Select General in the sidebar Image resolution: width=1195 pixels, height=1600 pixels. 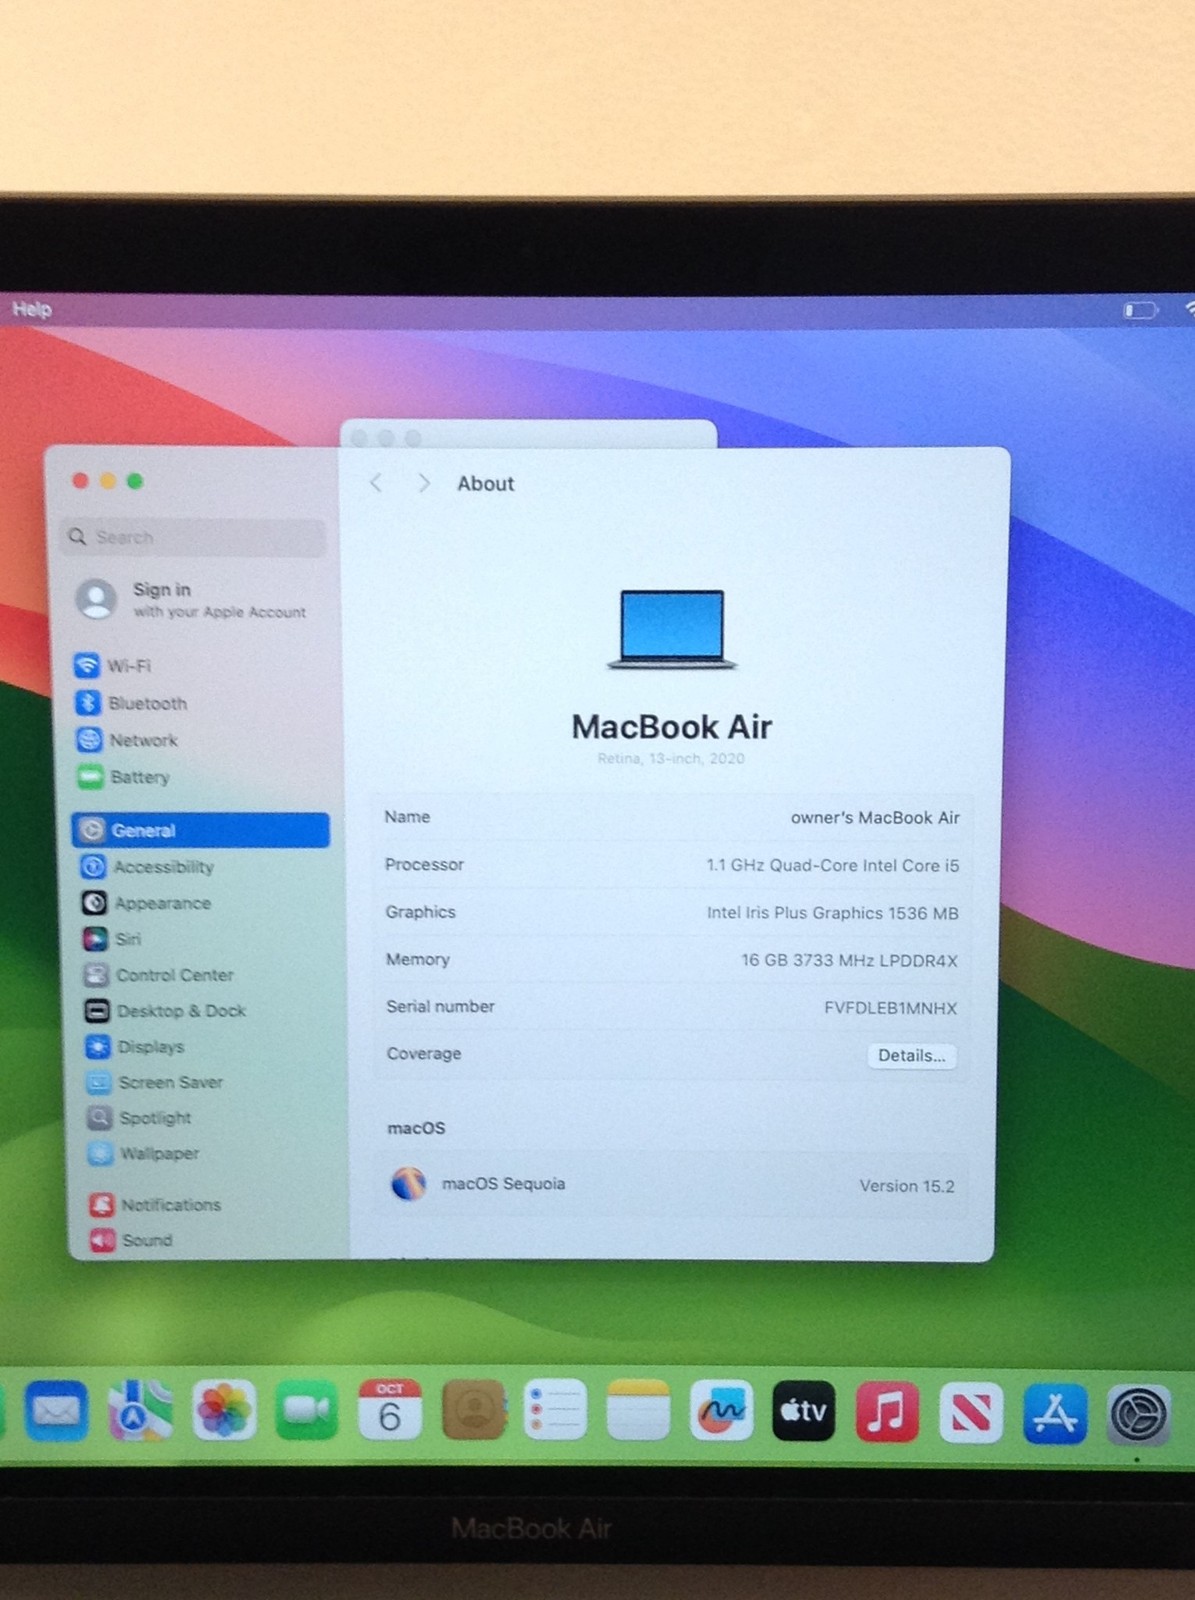point(201,830)
